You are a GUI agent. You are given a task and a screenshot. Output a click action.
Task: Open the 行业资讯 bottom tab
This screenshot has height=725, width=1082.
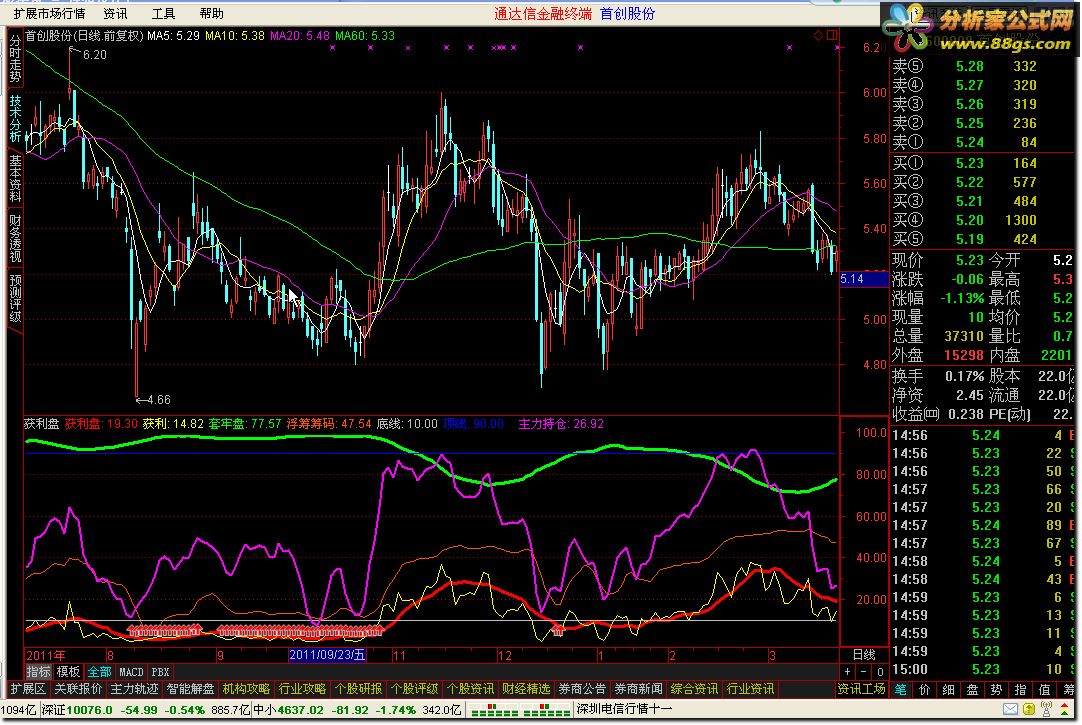[750, 689]
